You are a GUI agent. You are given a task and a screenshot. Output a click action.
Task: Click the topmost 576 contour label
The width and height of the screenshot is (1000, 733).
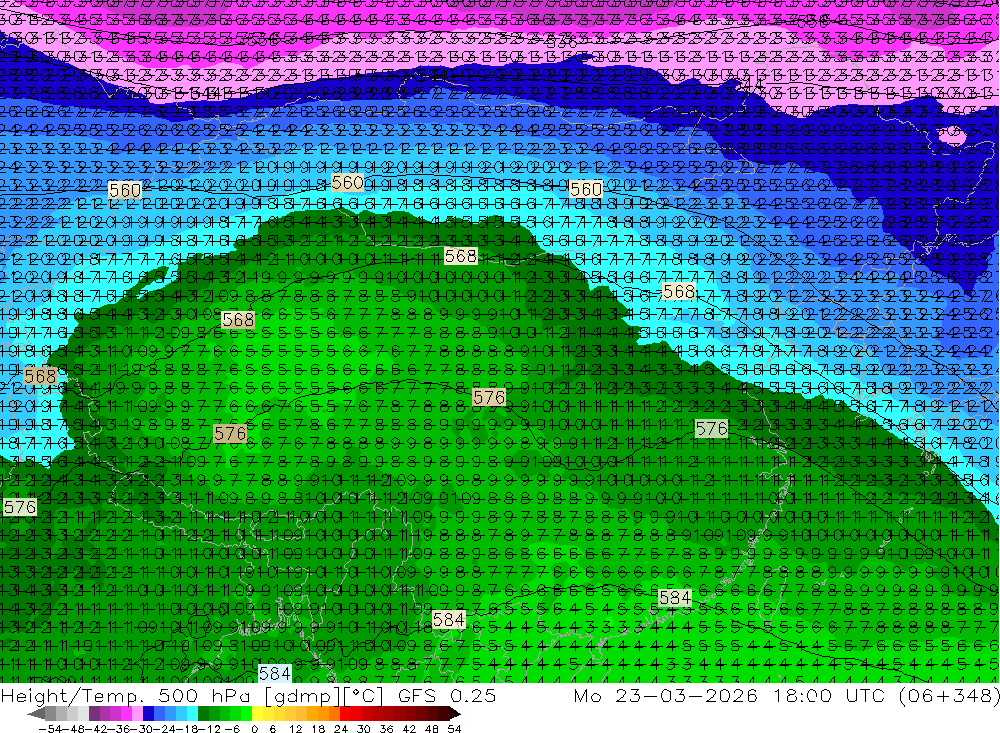(x=489, y=397)
